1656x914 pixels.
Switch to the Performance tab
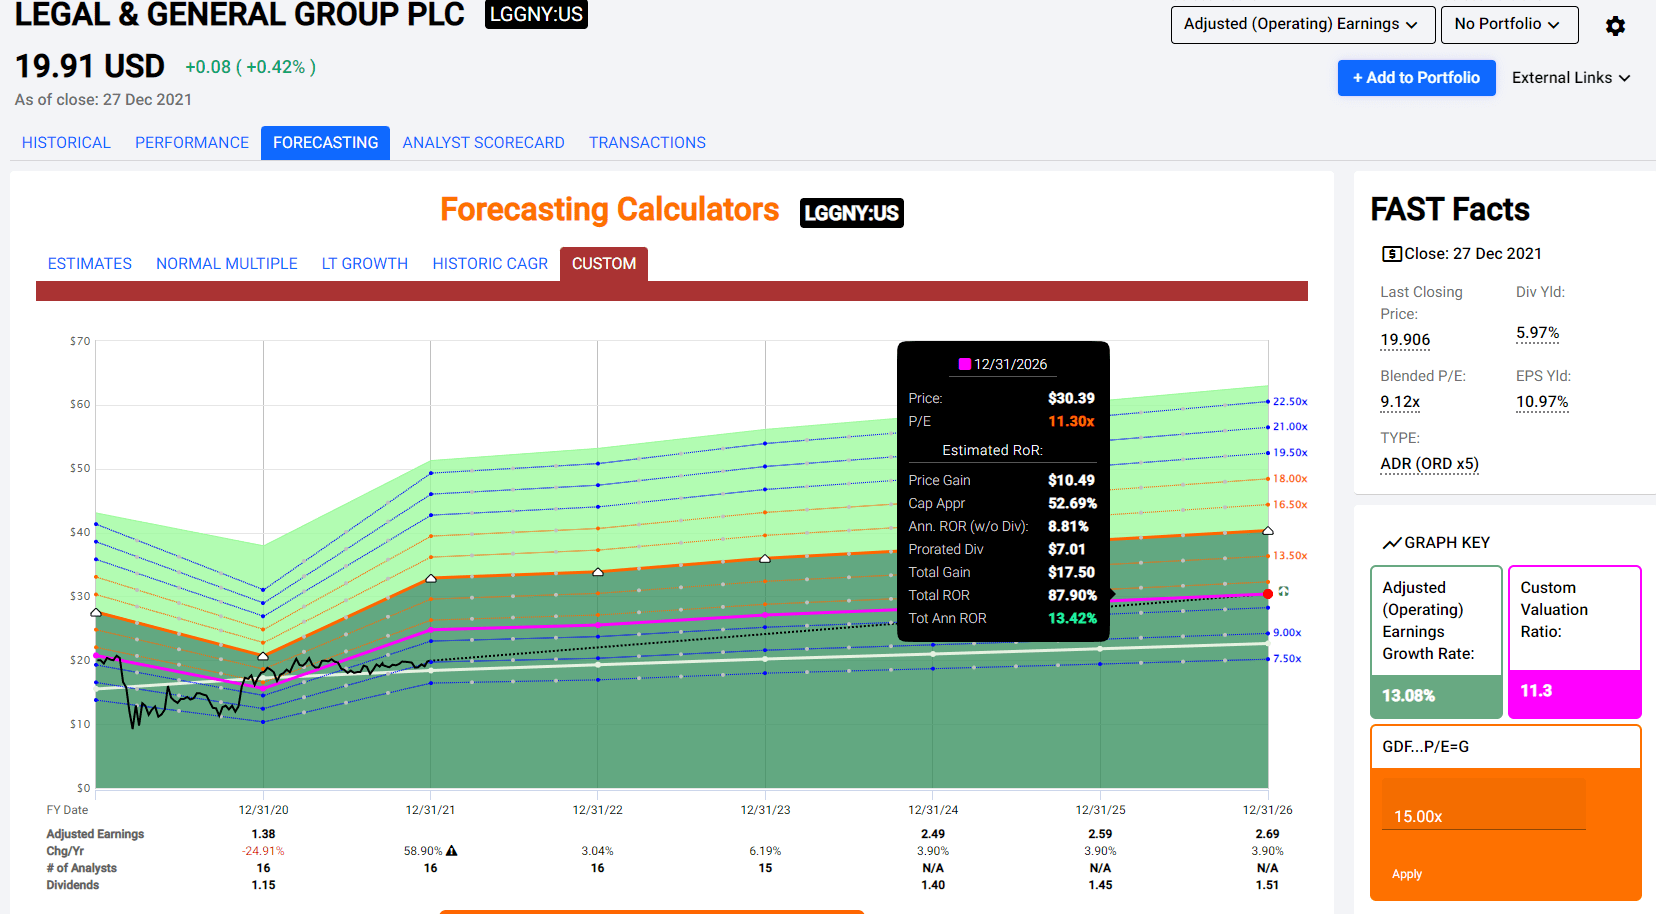pyautogui.click(x=192, y=143)
